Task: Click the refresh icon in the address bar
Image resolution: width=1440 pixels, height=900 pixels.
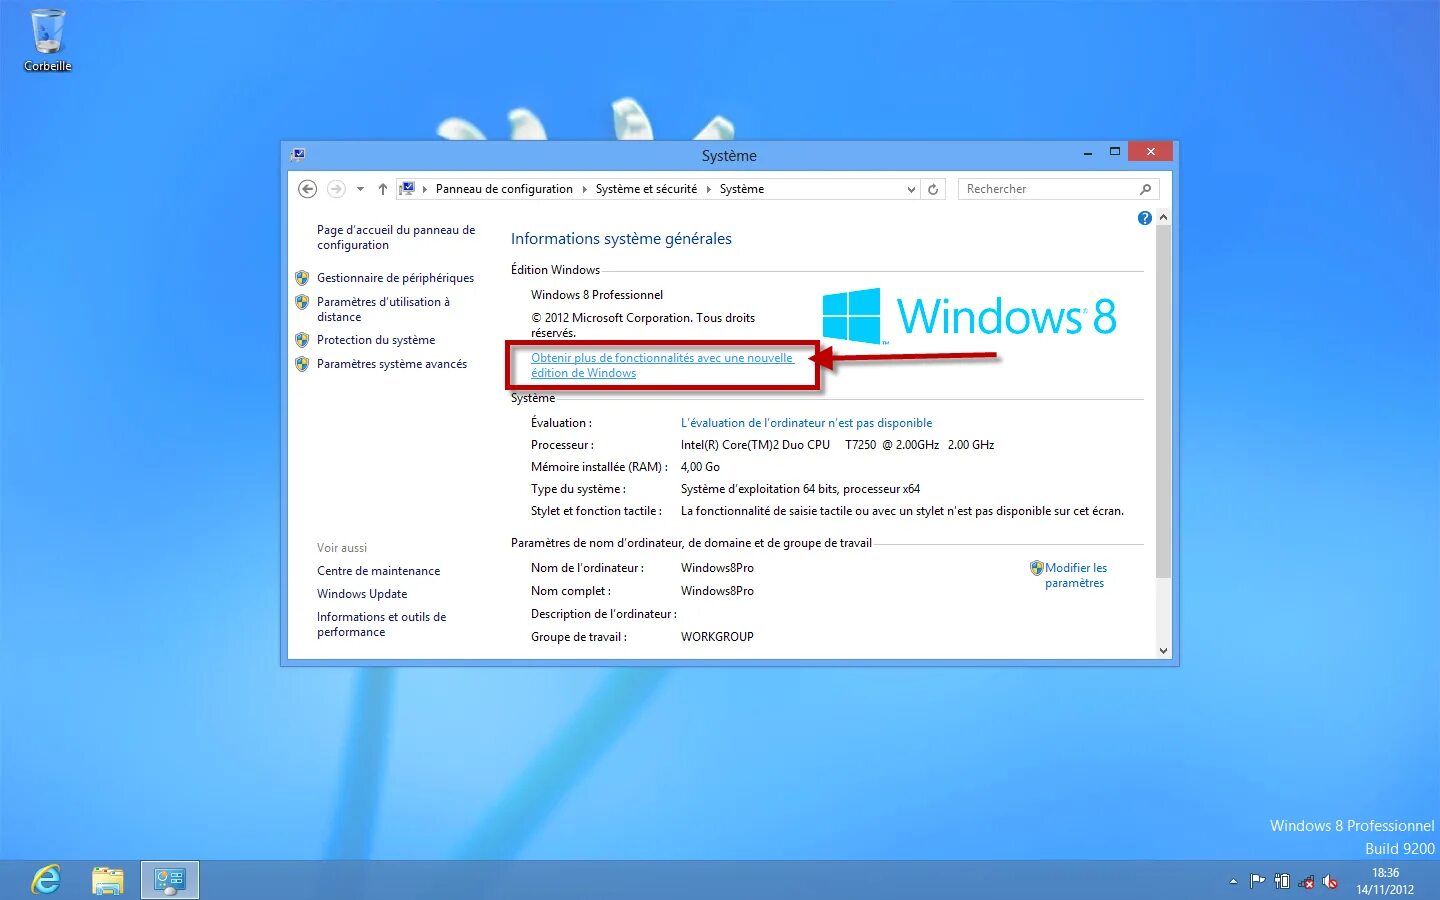Action: pos(932,188)
